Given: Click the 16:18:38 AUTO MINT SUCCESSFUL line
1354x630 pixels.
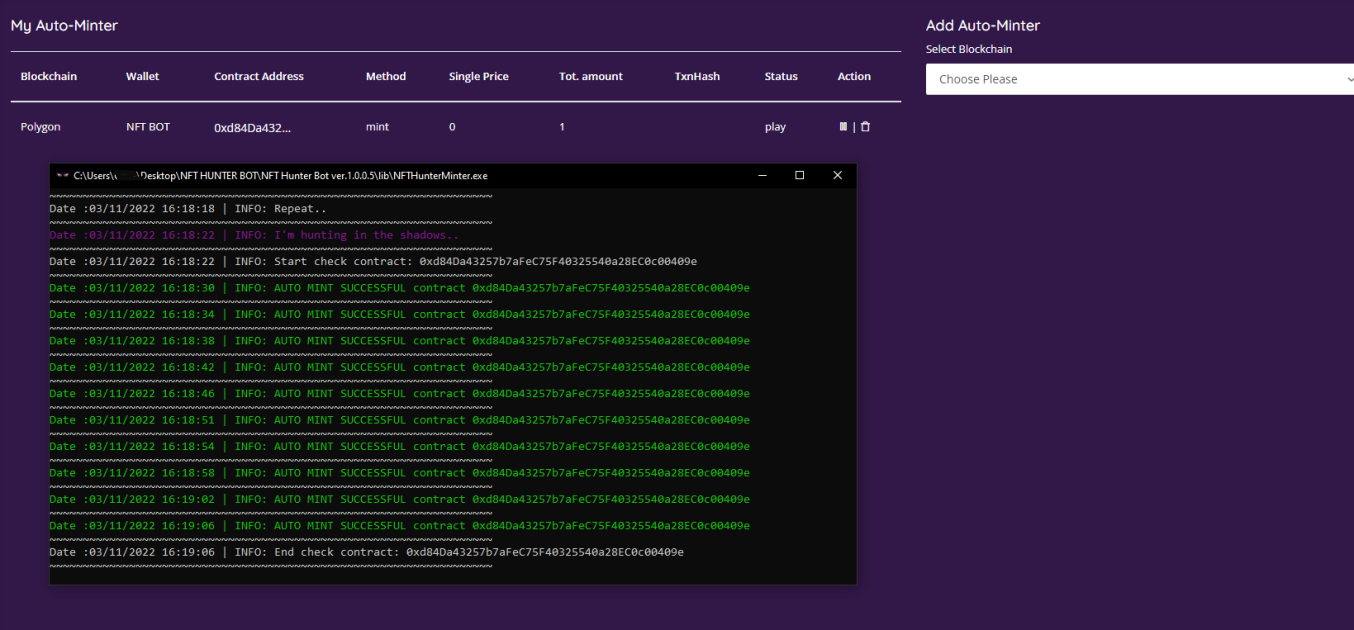Looking at the screenshot, I should [x=400, y=341].
